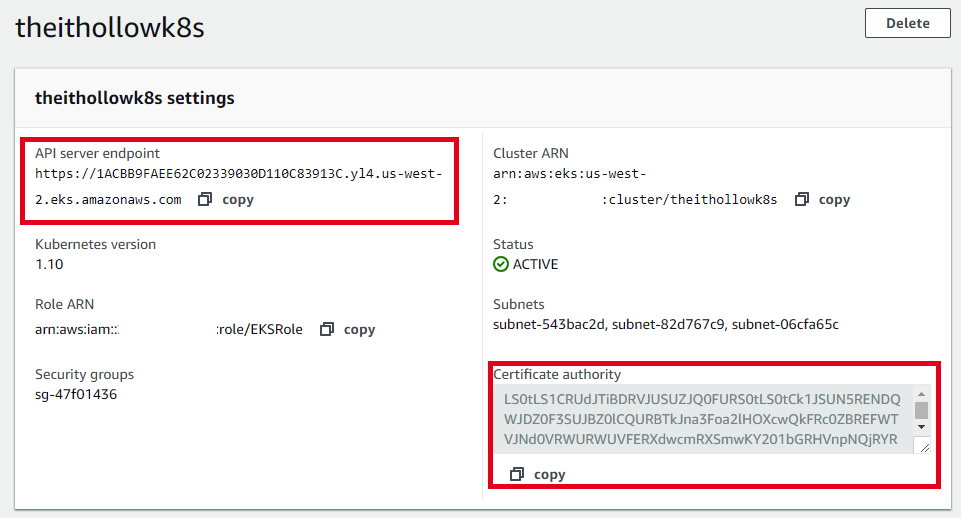
Task: Click the certificate box scroll-down arrow
Action: point(921,428)
